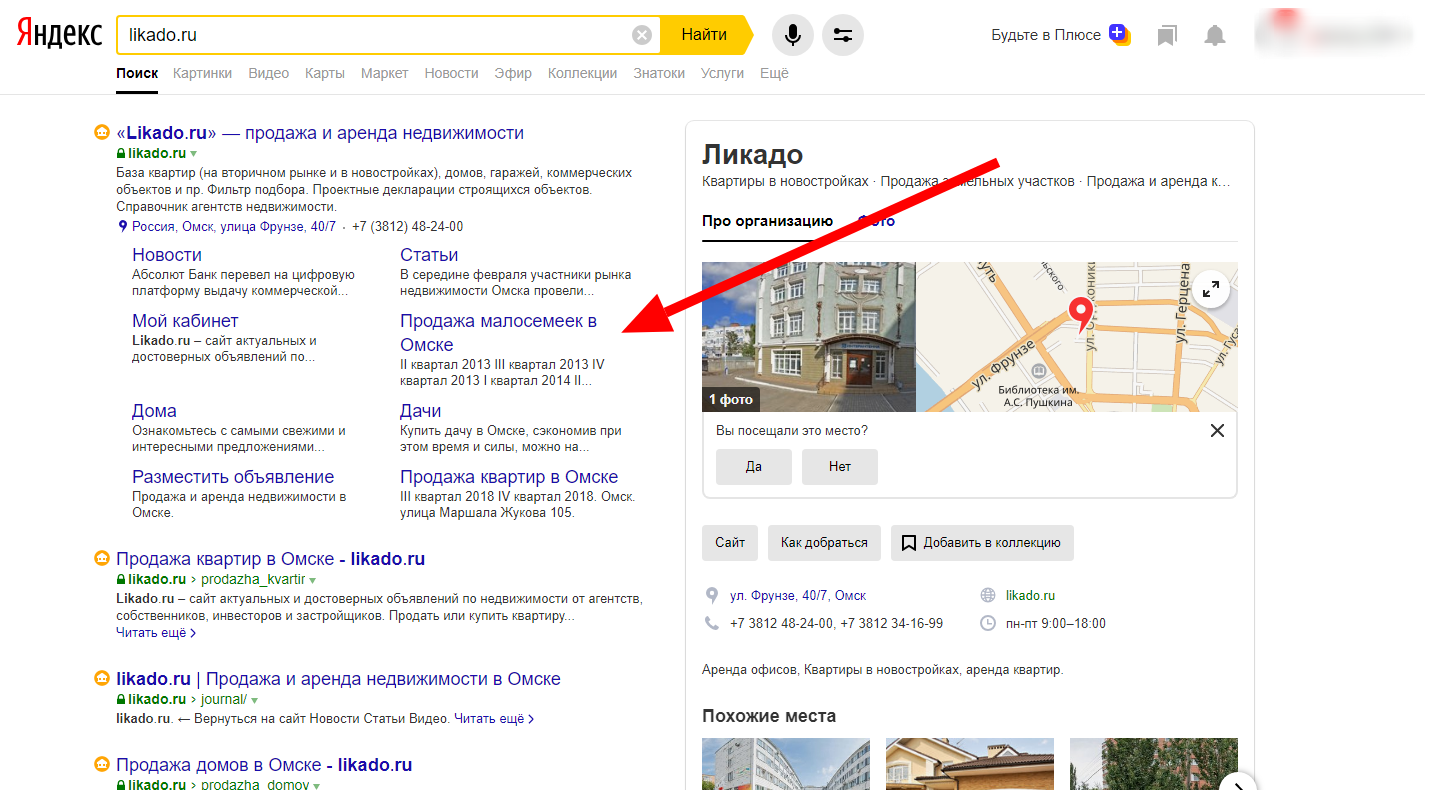Open dropdown arrow after prodazha_kvartir URL
Viewport: 1440px width, 790px height.
(312, 580)
